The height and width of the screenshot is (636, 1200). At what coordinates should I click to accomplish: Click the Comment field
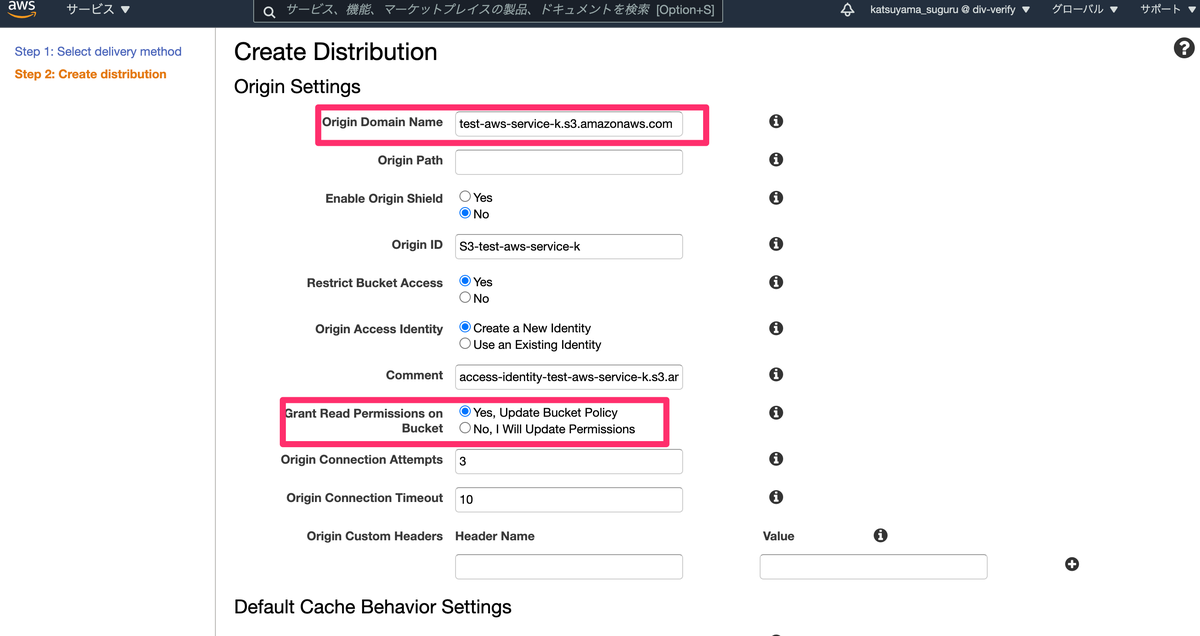(569, 377)
